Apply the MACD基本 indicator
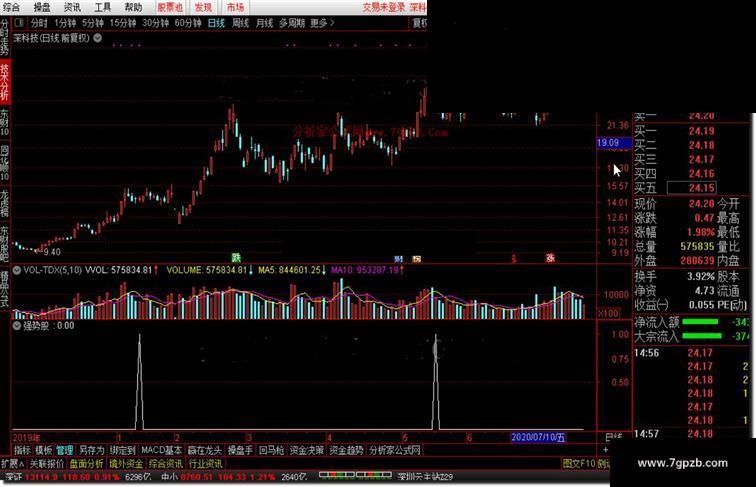Viewport: 756px width, 487px height. click(x=162, y=450)
